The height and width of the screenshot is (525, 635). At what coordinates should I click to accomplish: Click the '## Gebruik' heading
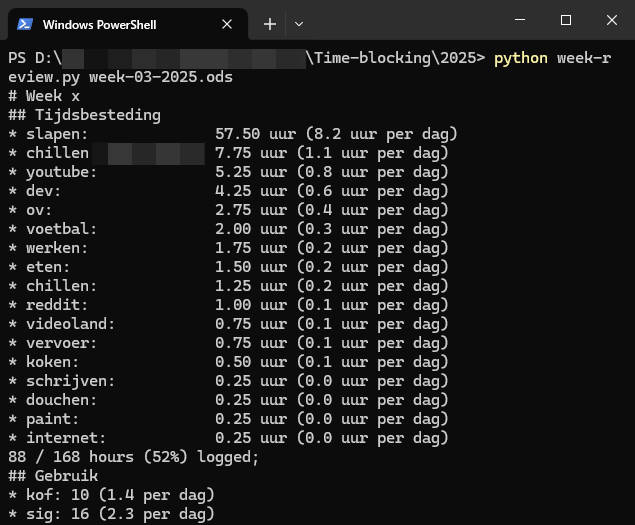click(x=53, y=476)
